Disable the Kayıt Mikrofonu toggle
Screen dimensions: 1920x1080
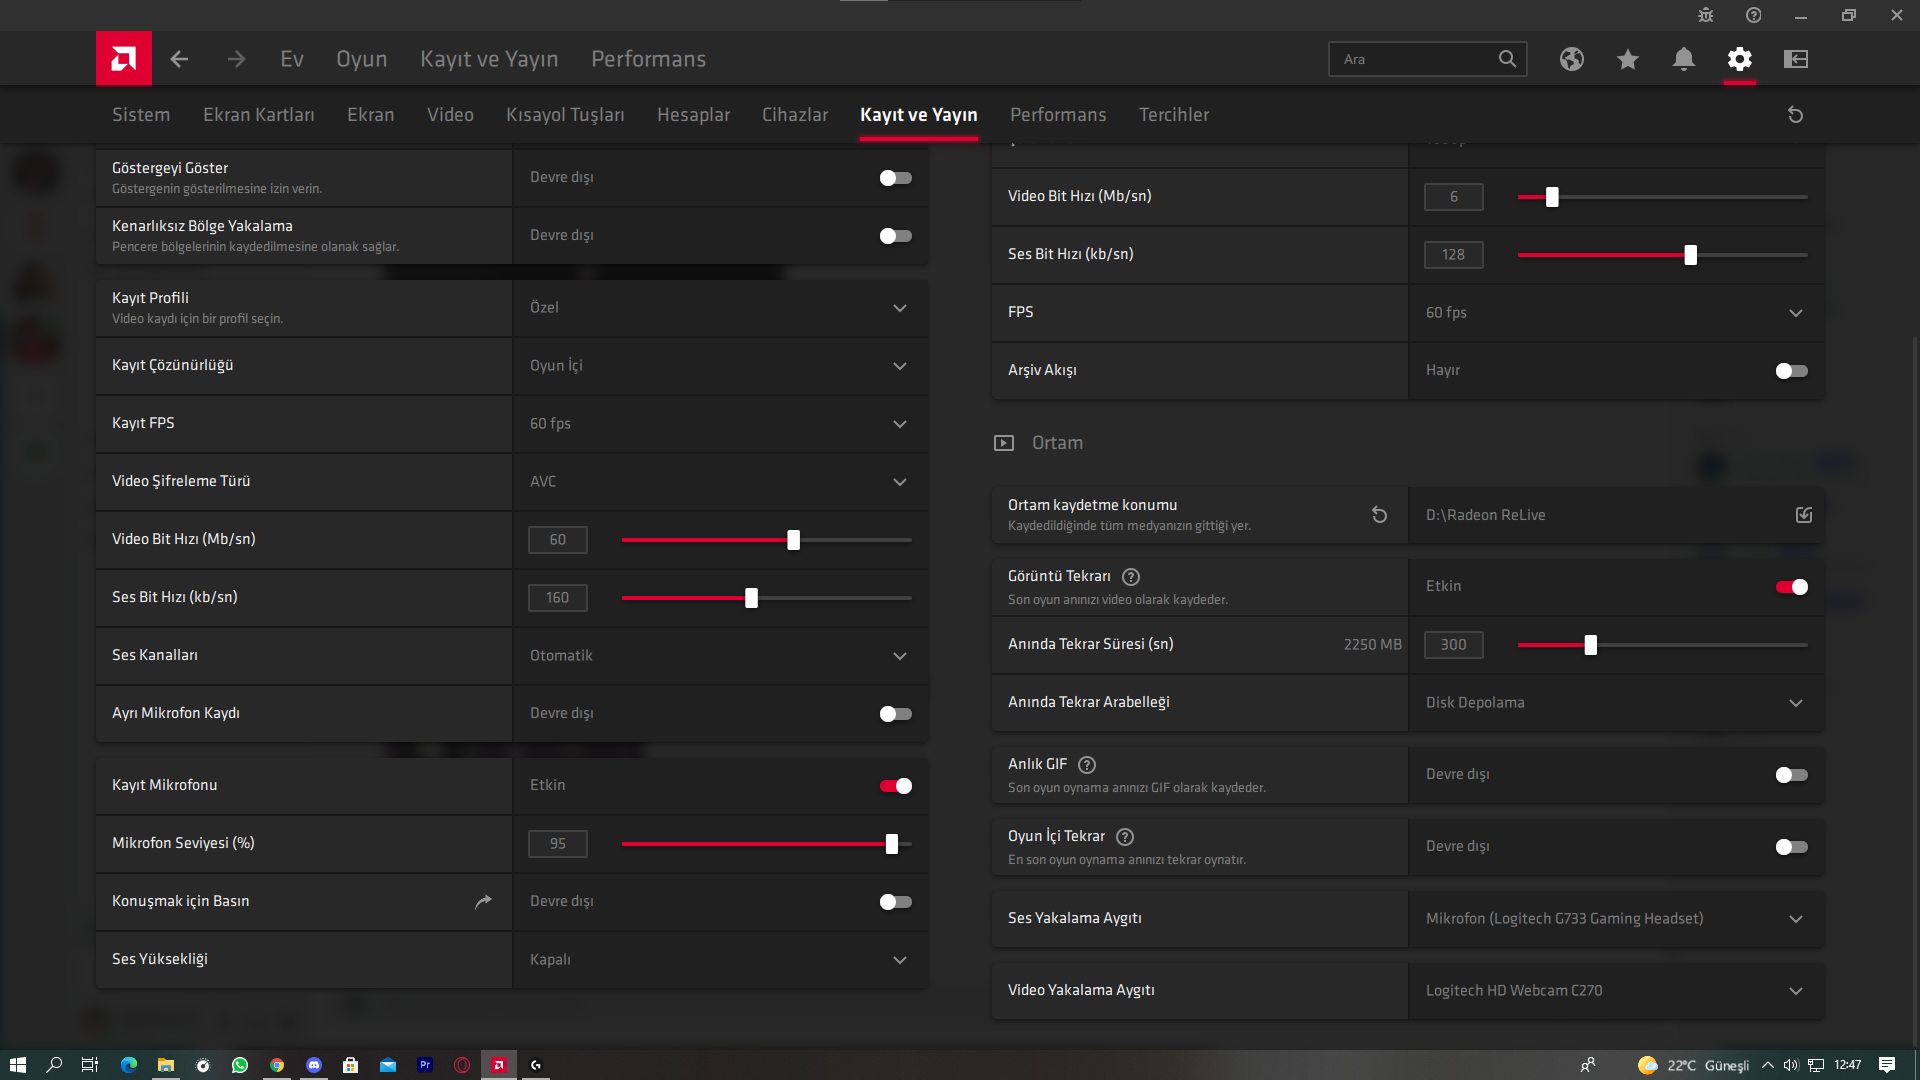point(895,786)
